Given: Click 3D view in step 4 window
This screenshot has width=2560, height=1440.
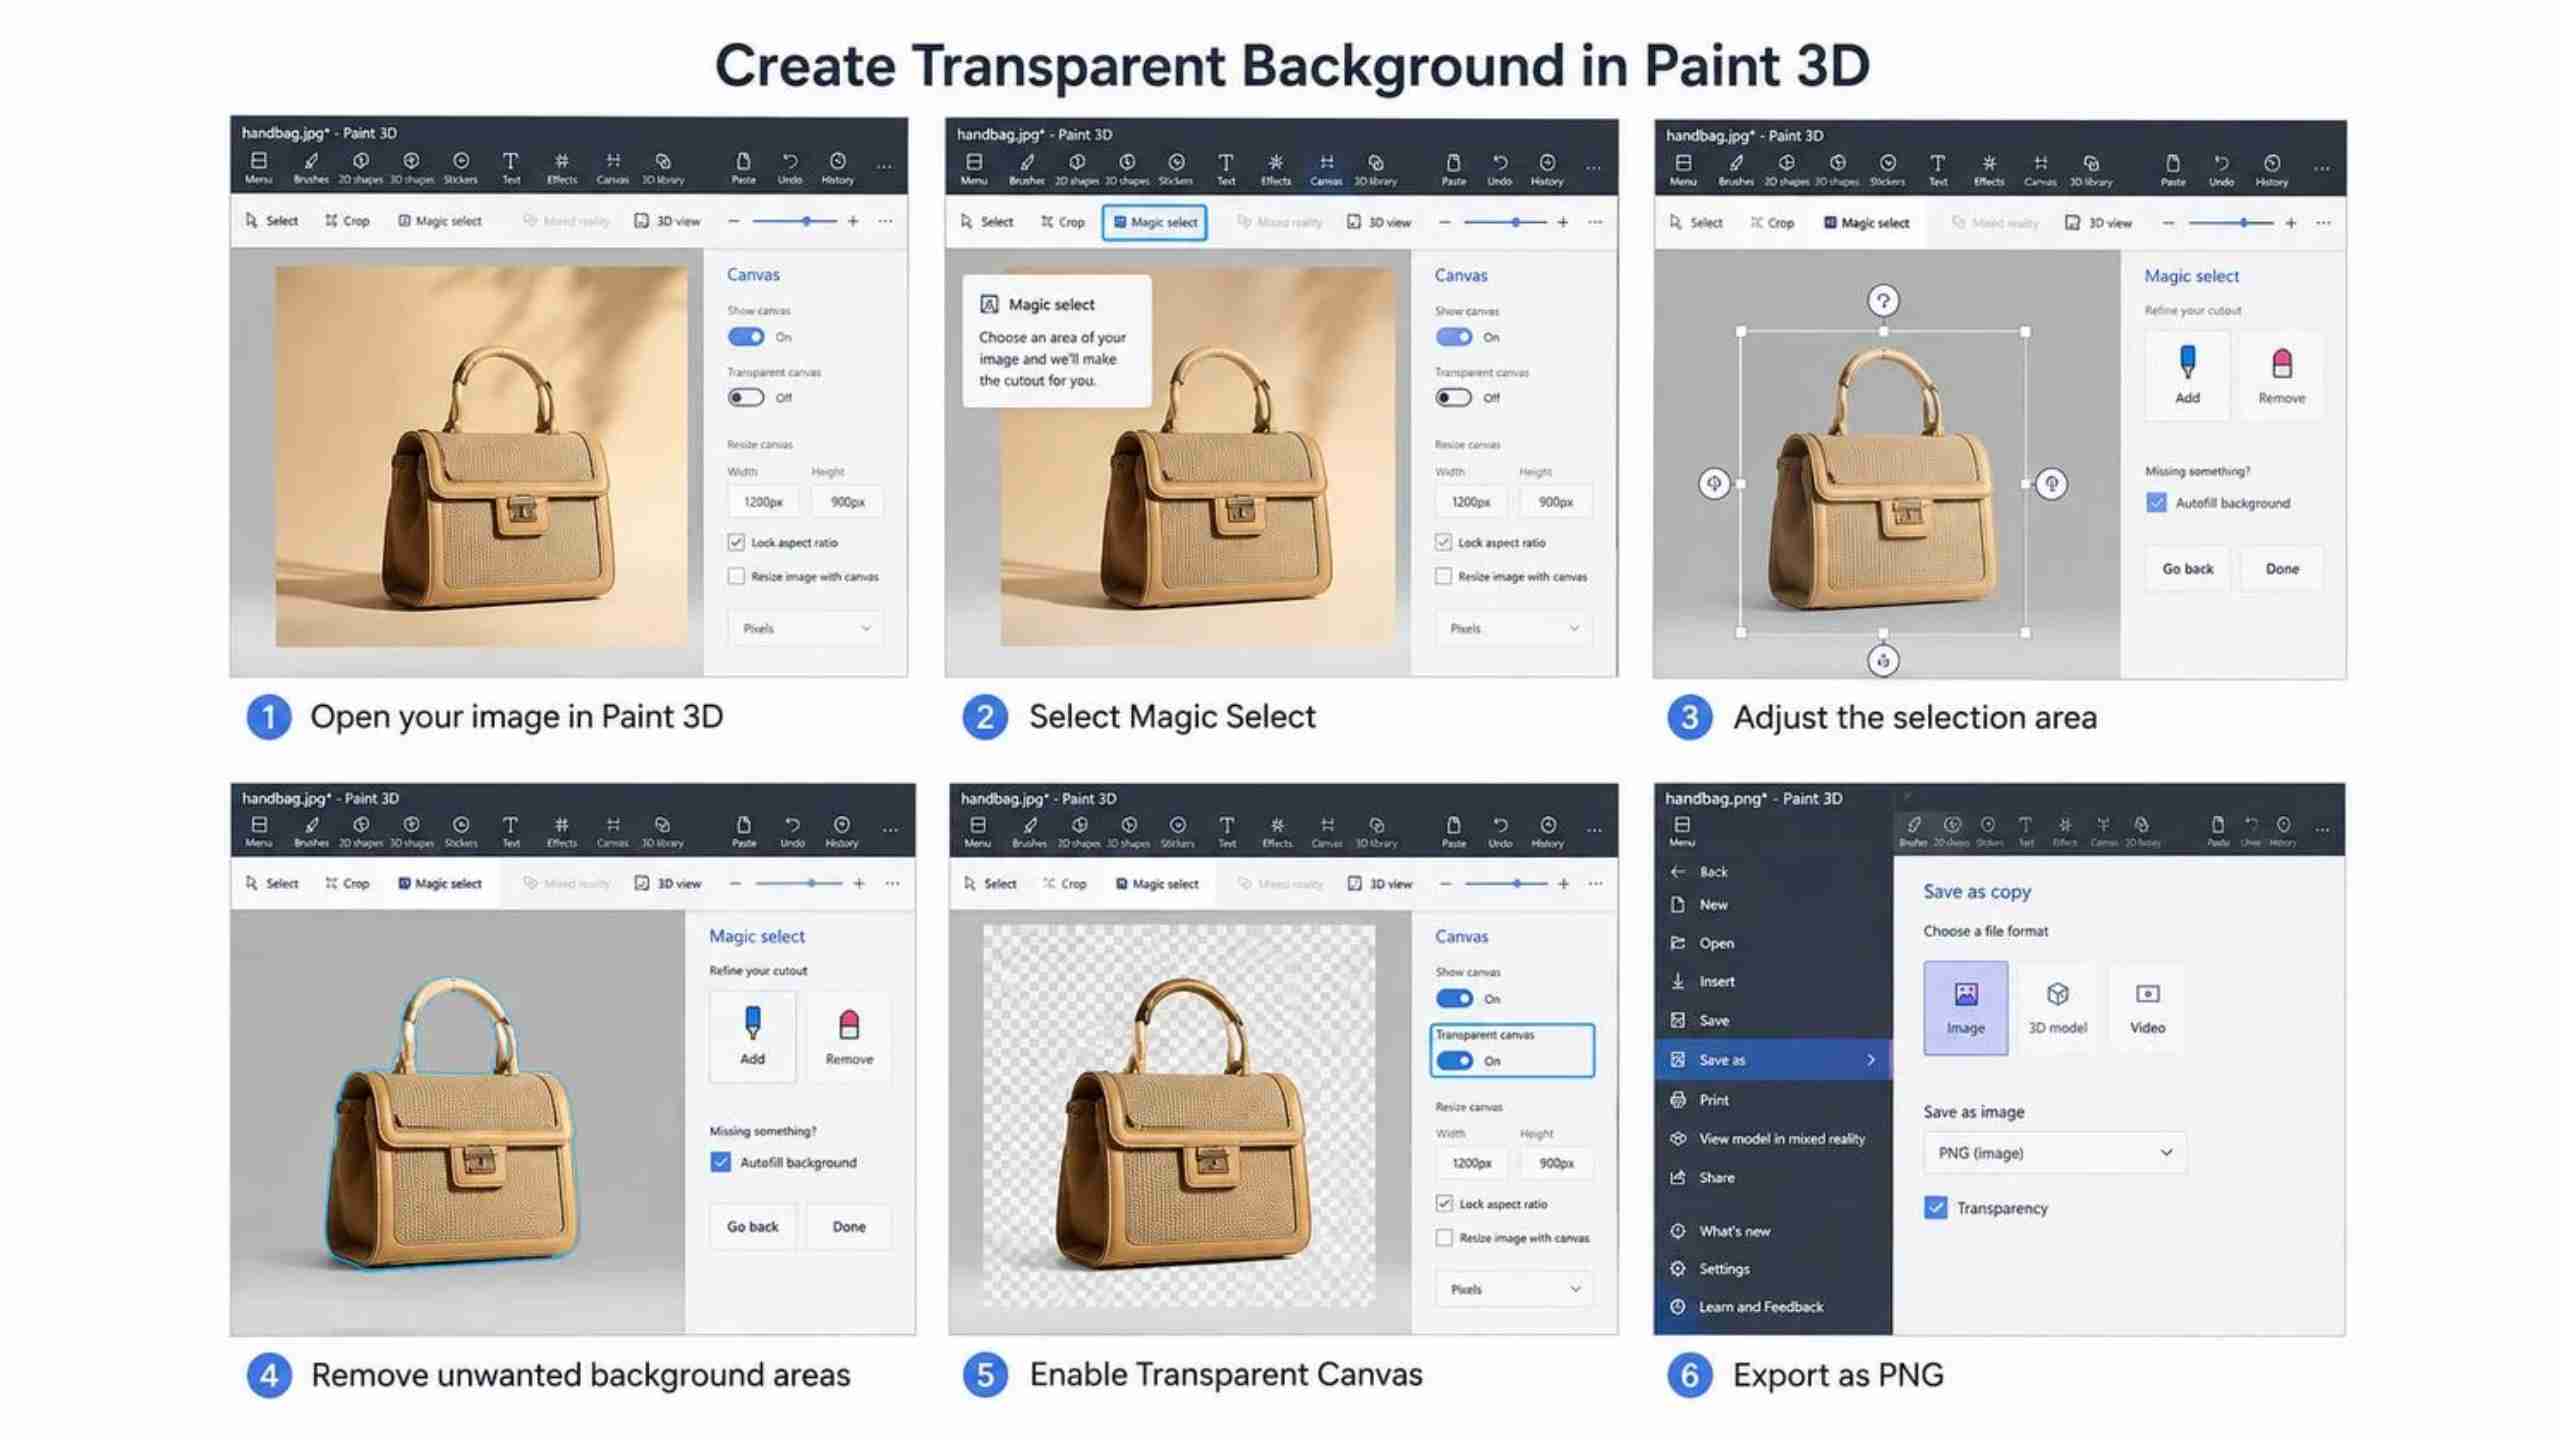Looking at the screenshot, I should tap(668, 883).
